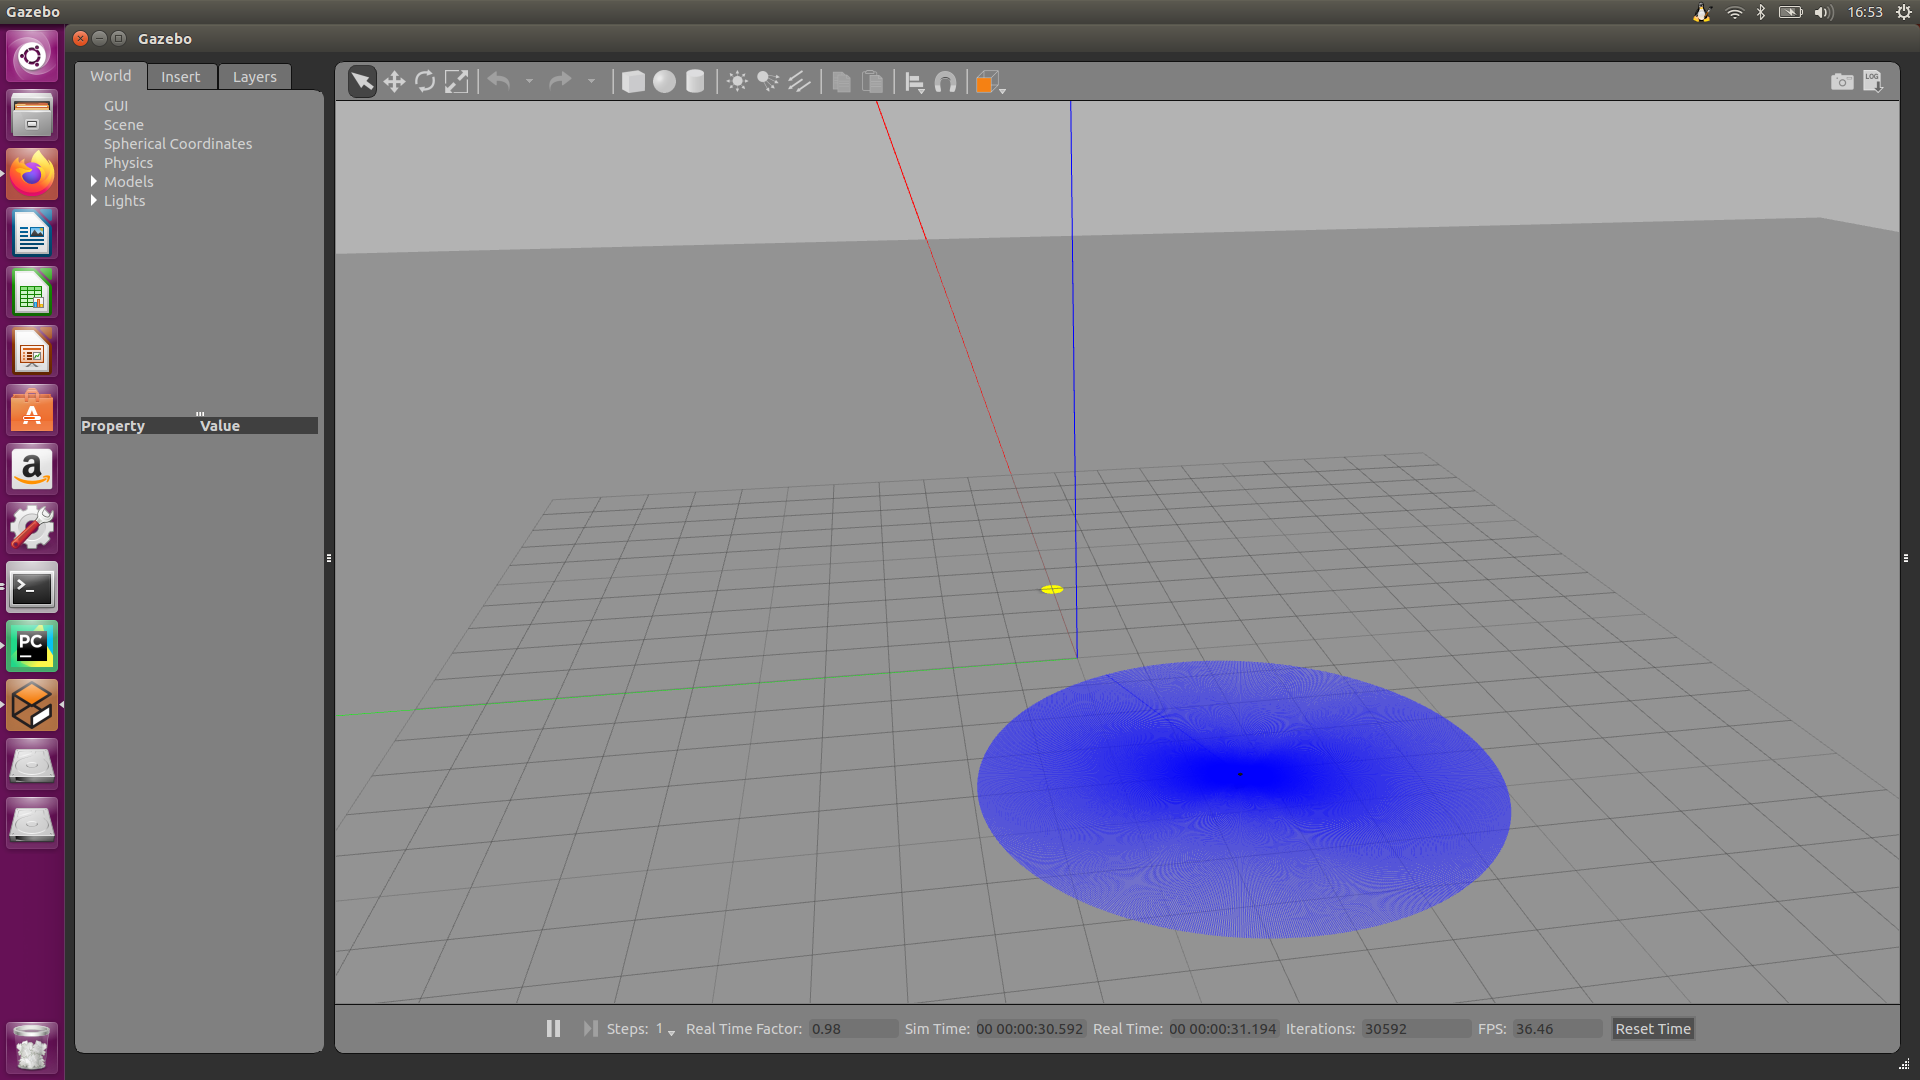Open the Layers tab

point(254,77)
